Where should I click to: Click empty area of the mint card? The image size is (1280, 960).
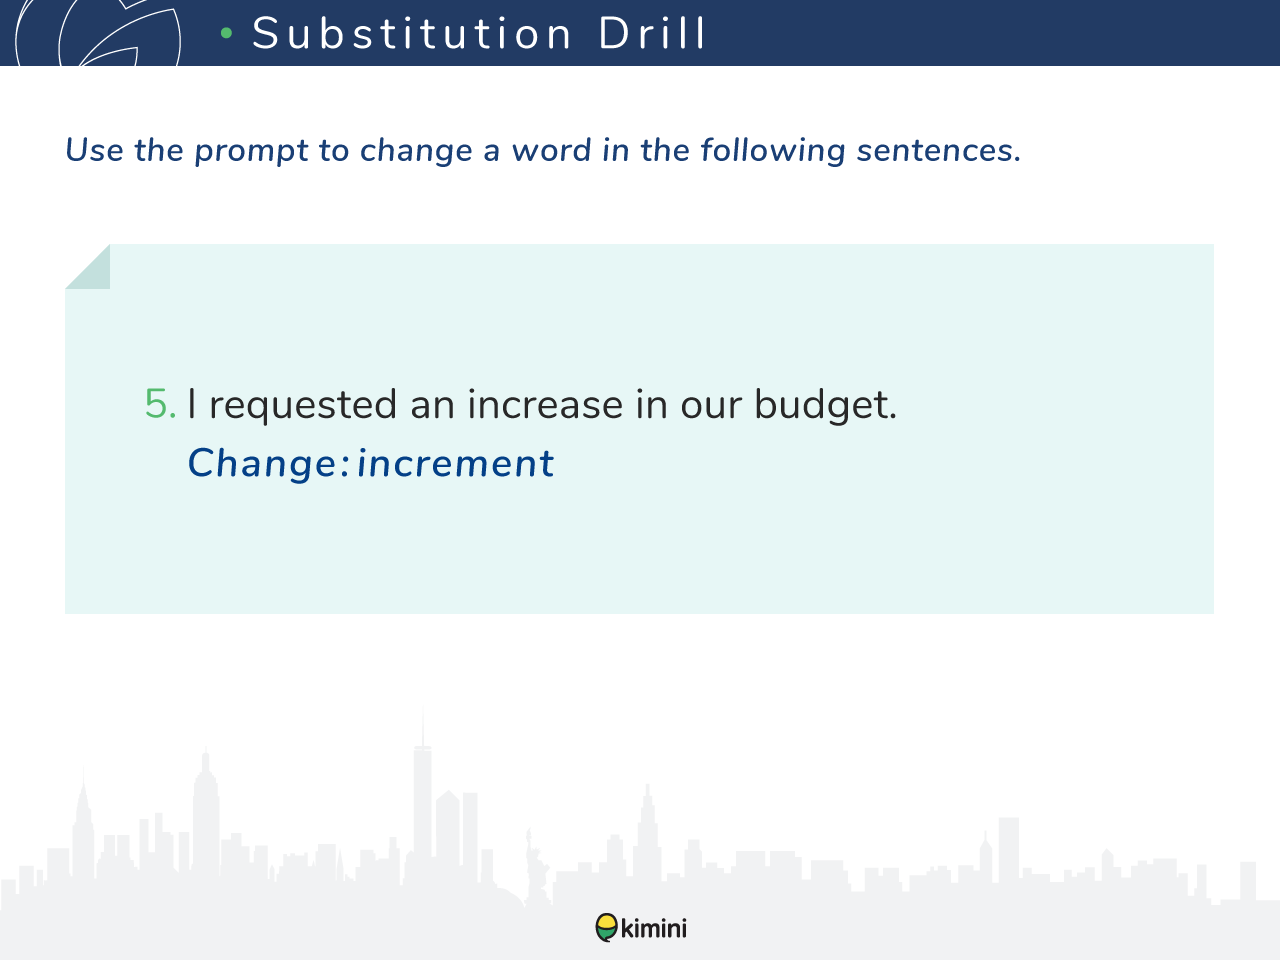(900, 540)
